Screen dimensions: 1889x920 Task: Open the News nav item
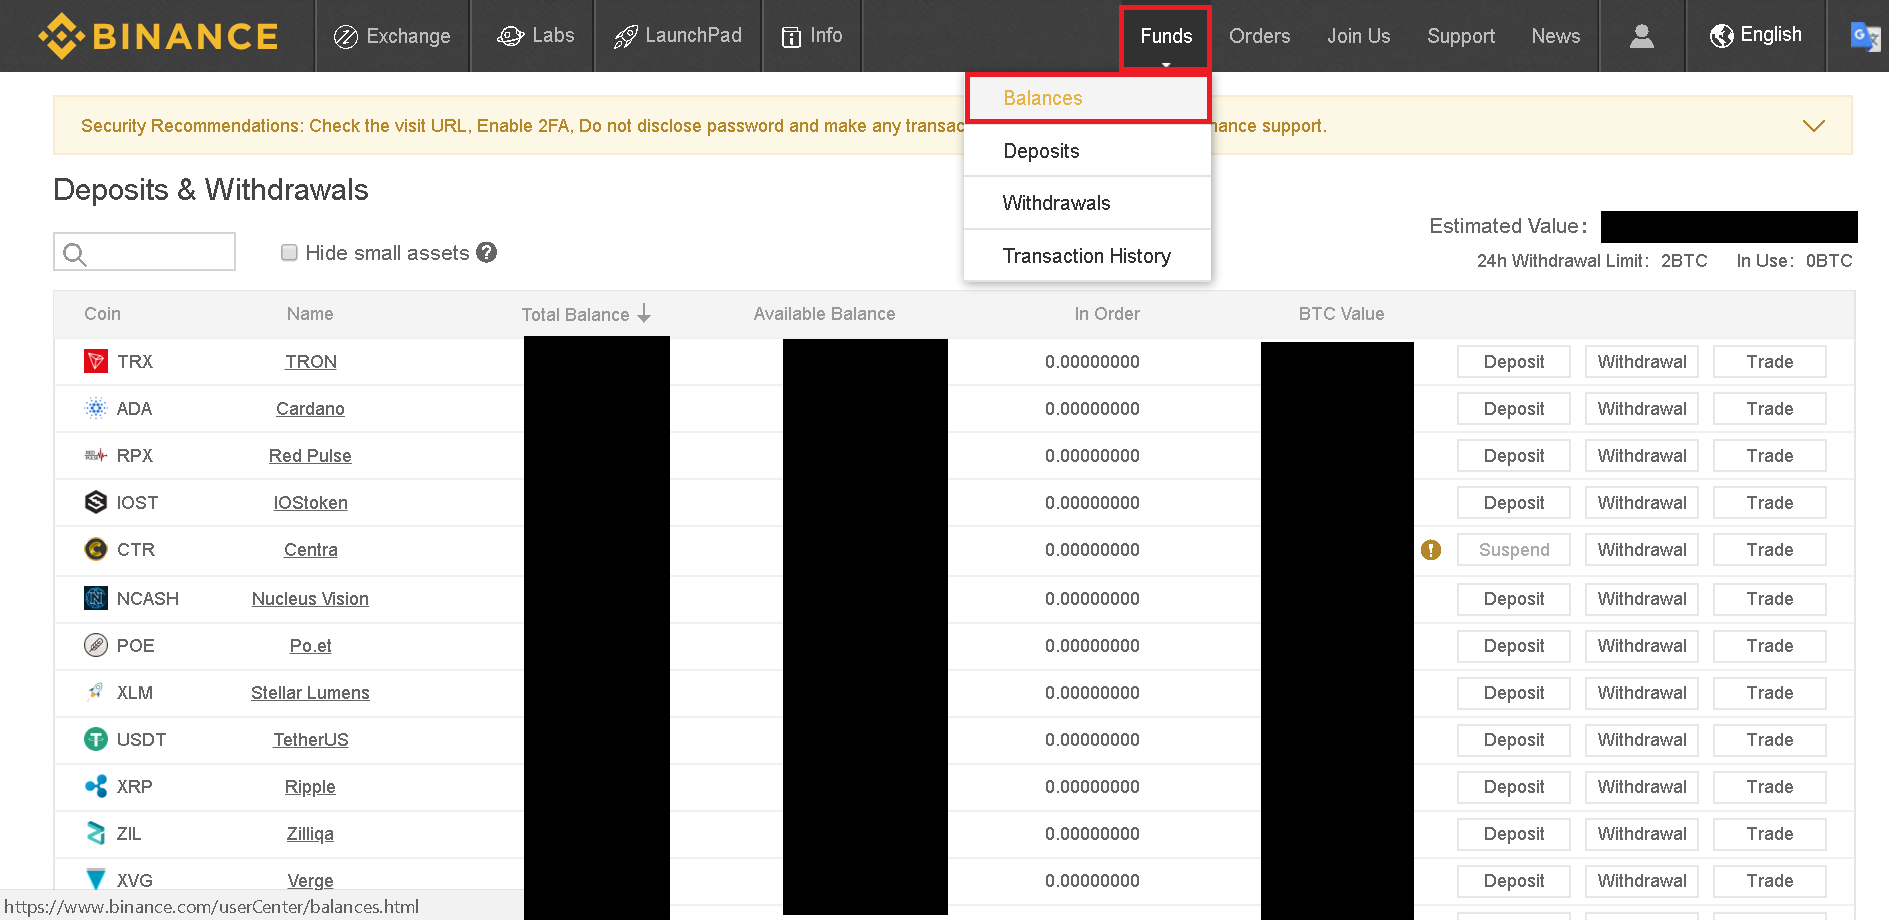tap(1556, 36)
